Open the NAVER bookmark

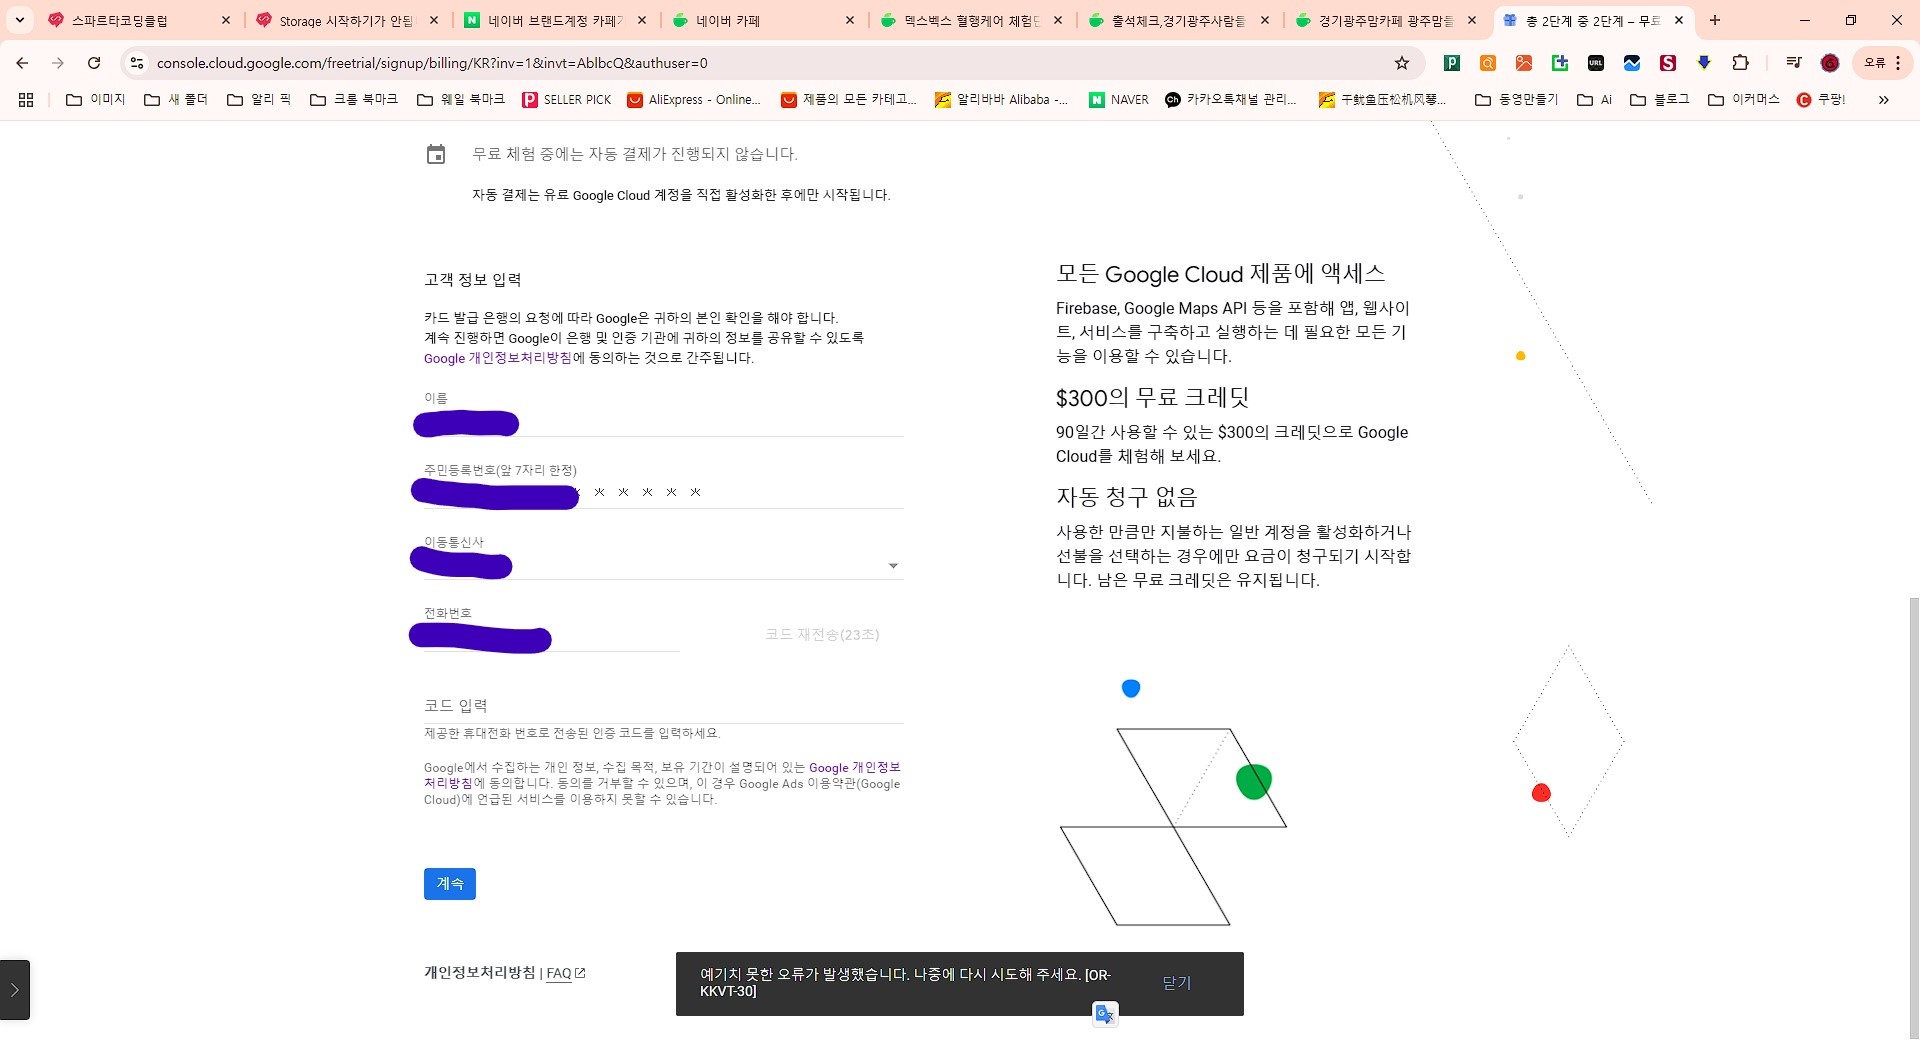(x=1119, y=100)
